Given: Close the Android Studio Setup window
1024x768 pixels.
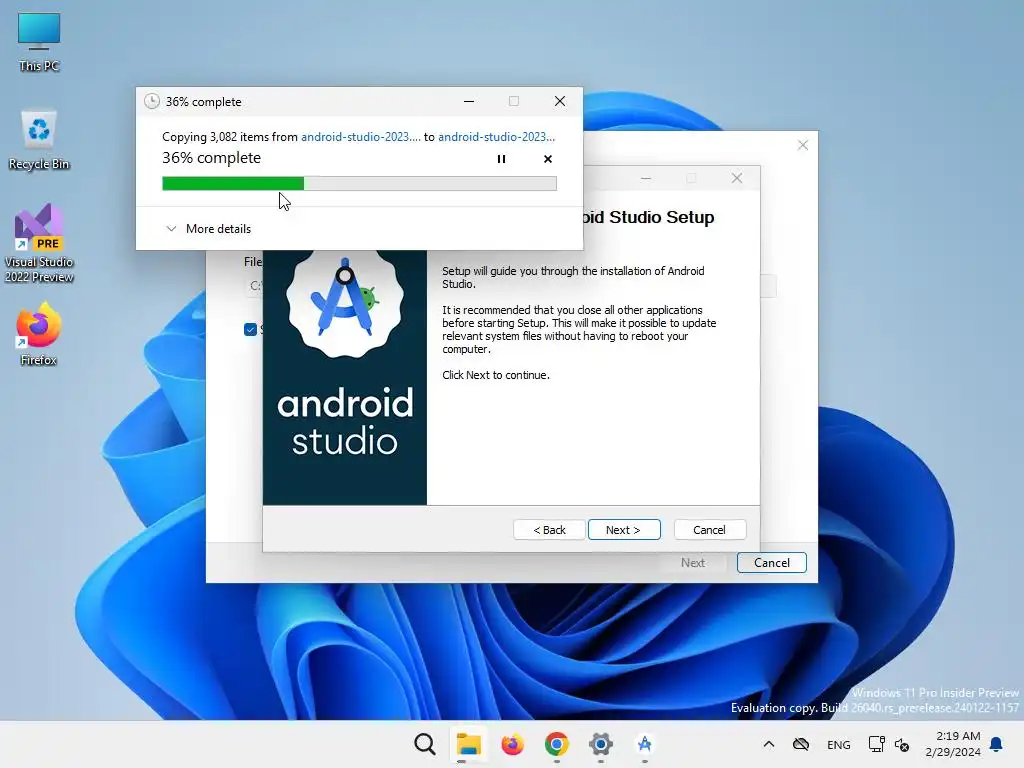Looking at the screenshot, I should coord(737,178).
